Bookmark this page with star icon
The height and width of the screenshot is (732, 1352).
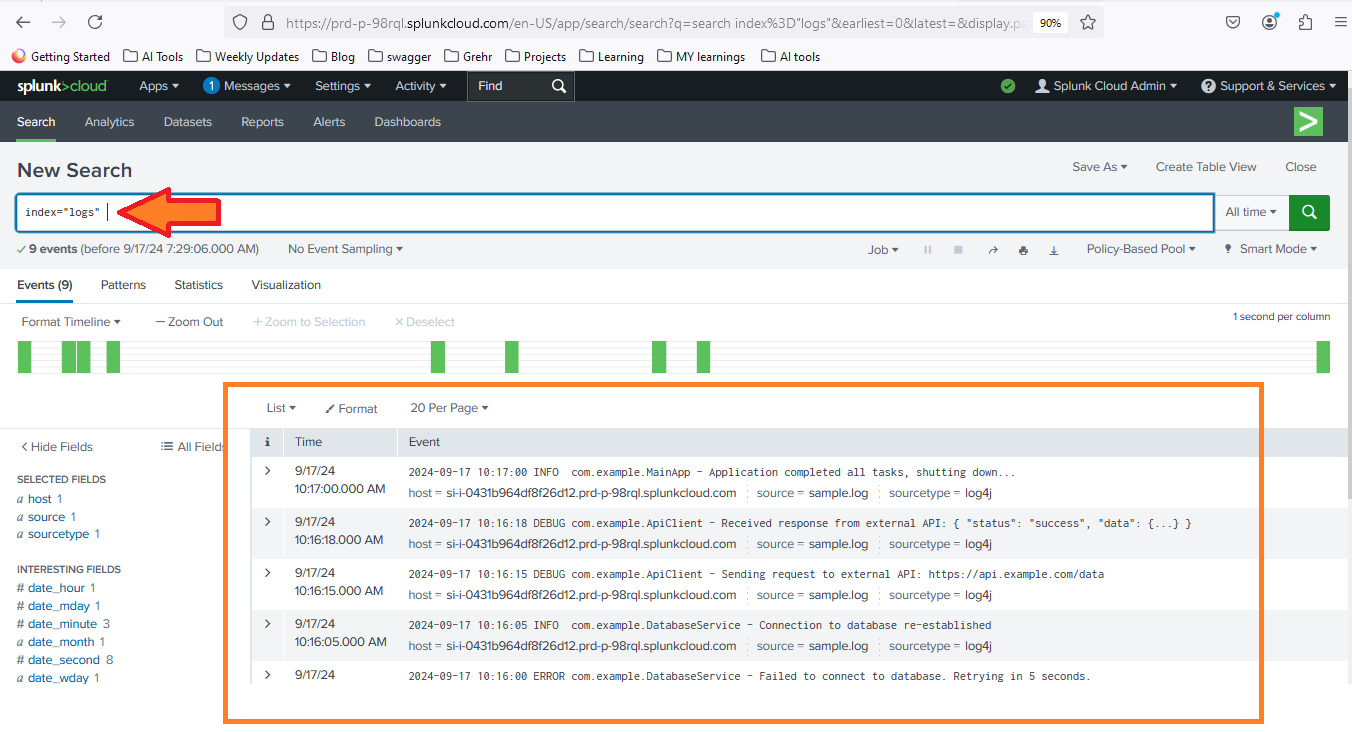(1088, 22)
